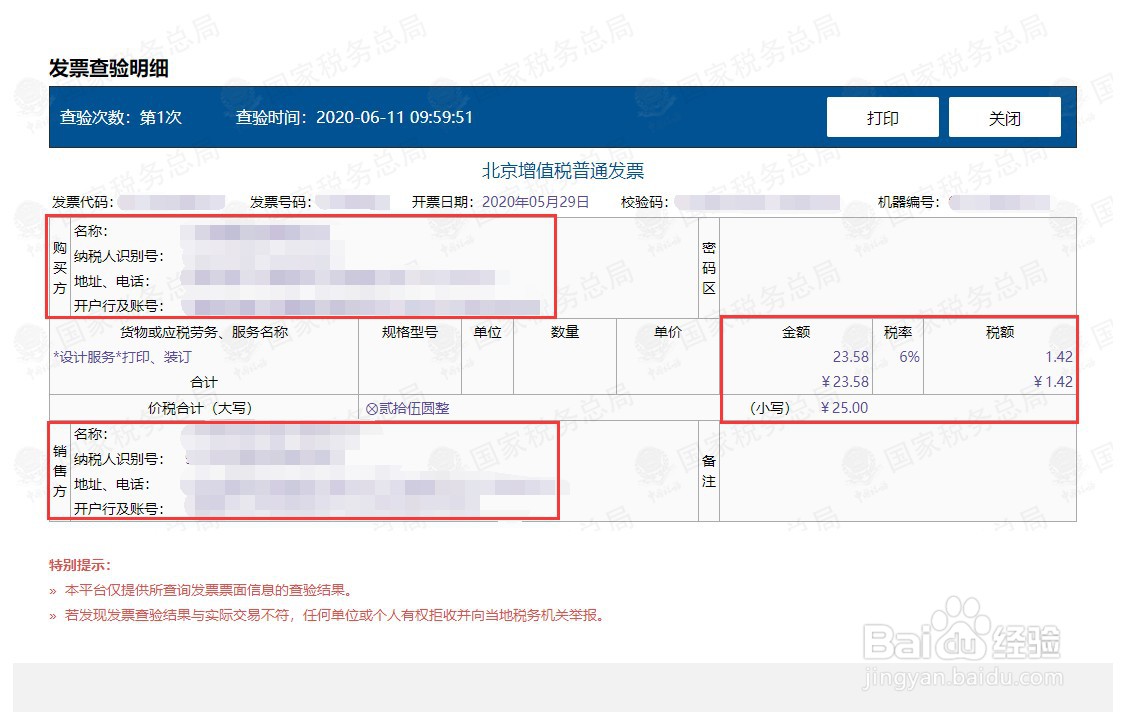The width and height of the screenshot is (1124, 716).
Task: Click the 发票代码 label
Action: (83, 202)
